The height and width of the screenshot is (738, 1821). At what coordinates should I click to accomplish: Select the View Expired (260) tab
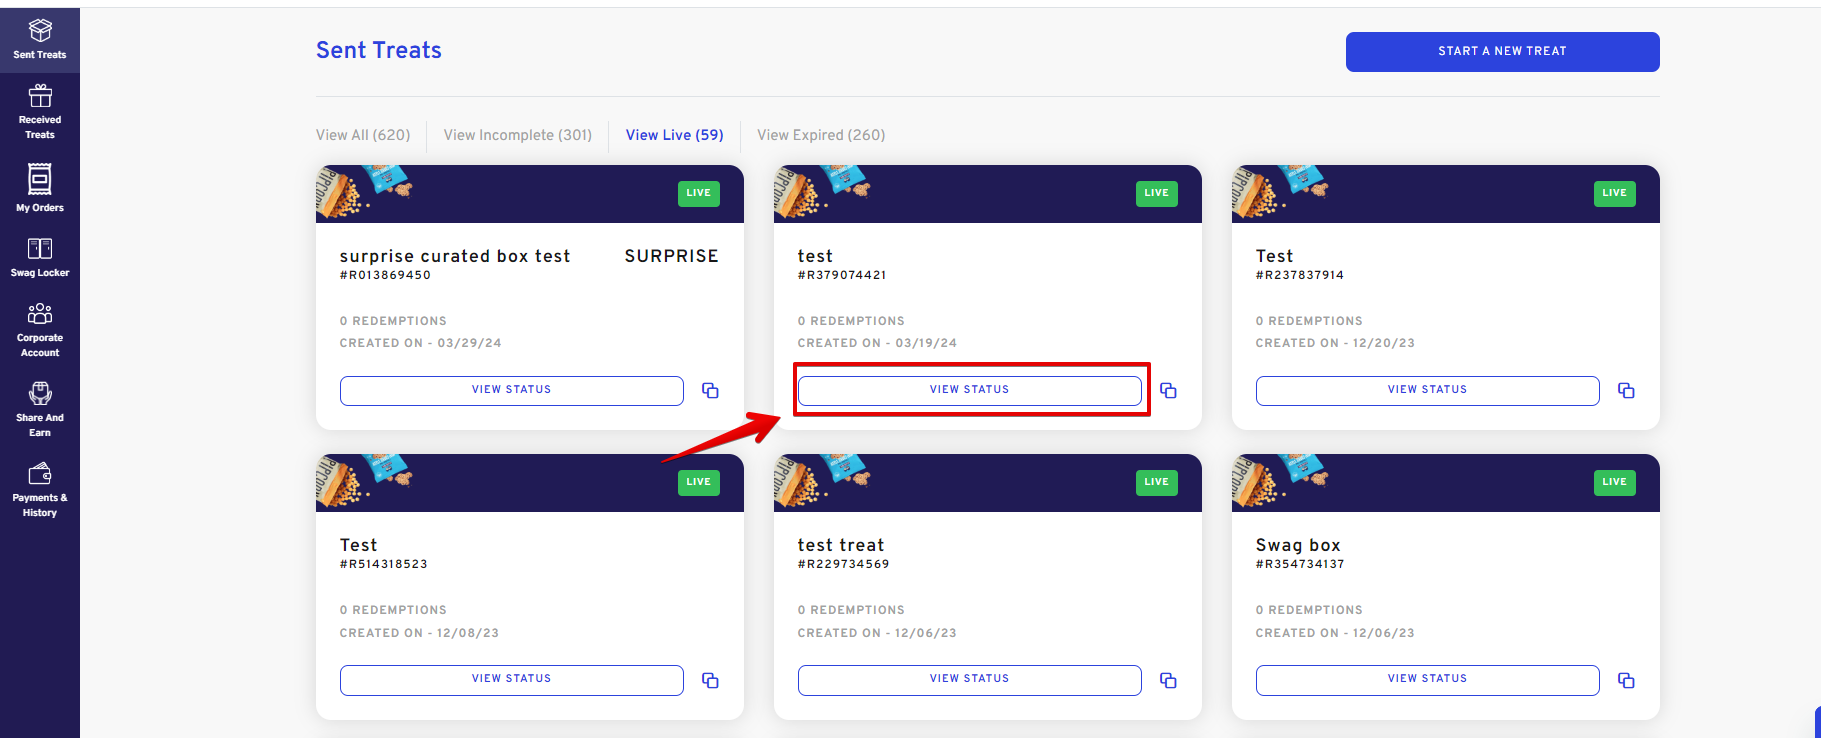click(821, 135)
